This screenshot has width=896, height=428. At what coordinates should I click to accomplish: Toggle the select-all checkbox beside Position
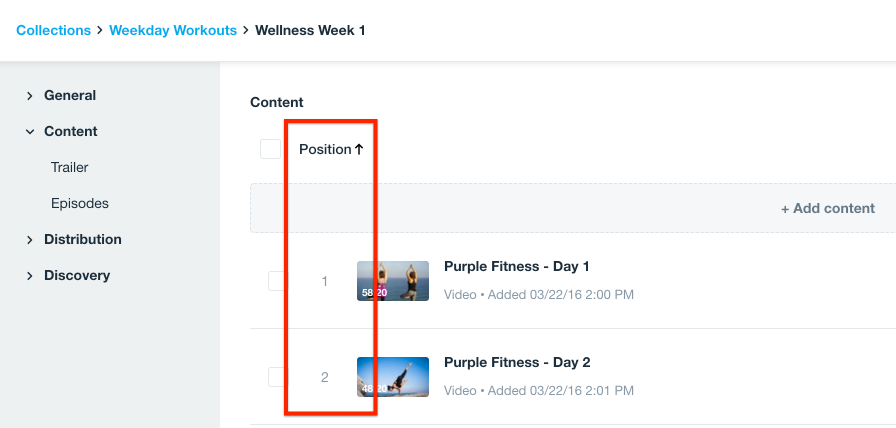[270, 149]
